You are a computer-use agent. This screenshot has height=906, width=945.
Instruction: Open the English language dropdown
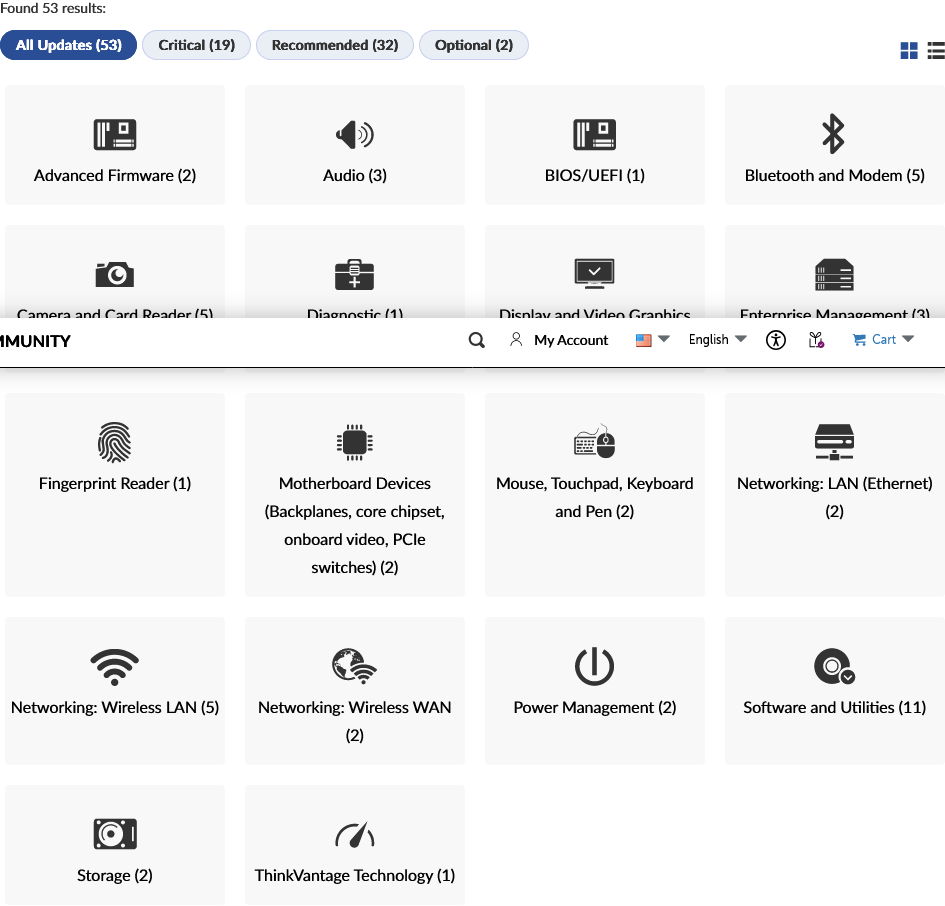point(717,340)
